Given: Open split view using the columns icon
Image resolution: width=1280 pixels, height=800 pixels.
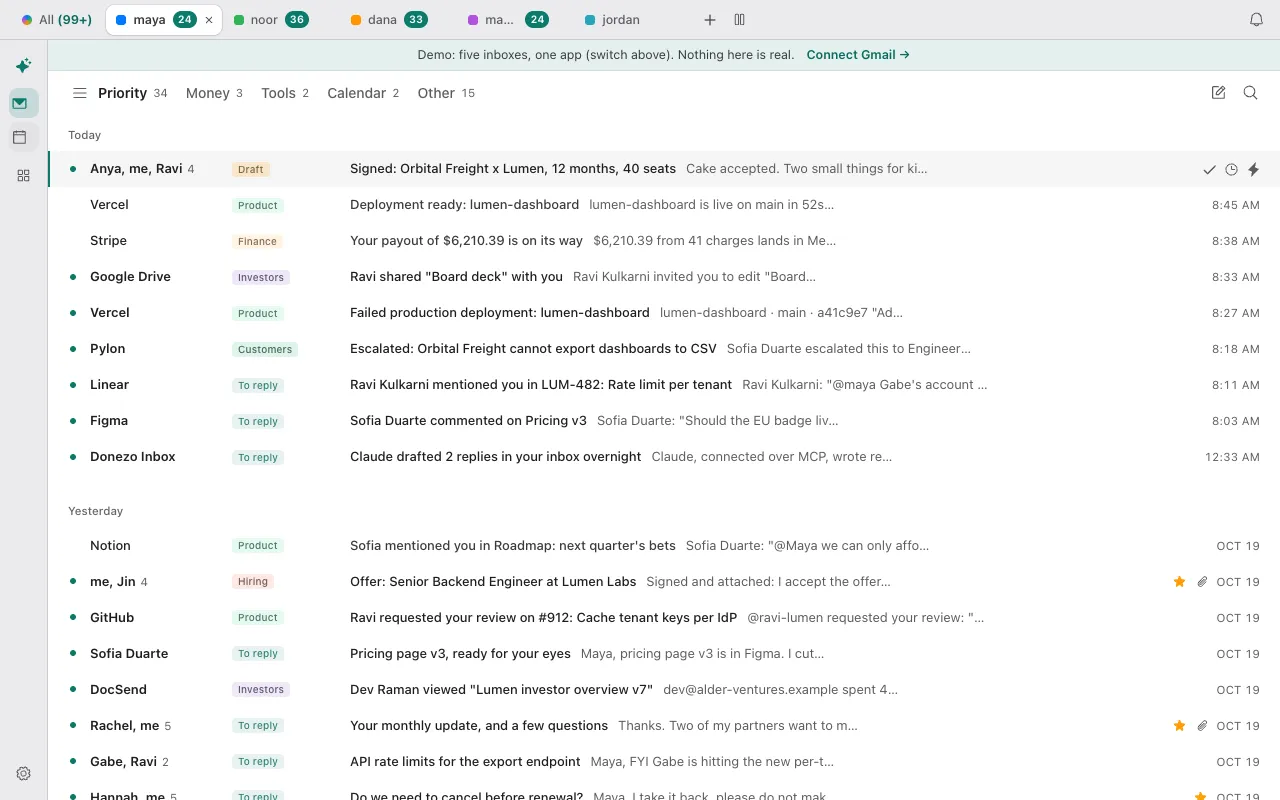Looking at the screenshot, I should [740, 20].
